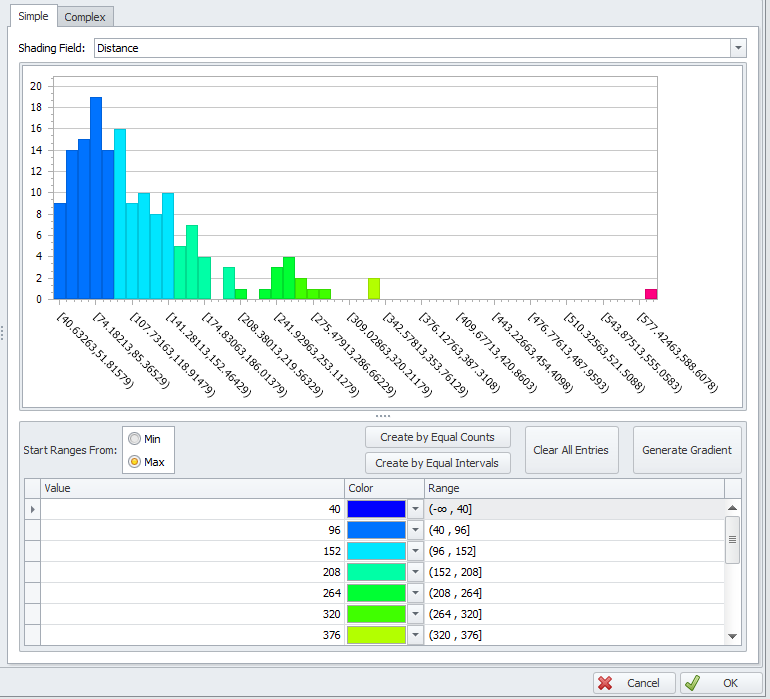This screenshot has width=770, height=699.
Task: Click the pink histogram bar at far right
Action: (x=651, y=294)
